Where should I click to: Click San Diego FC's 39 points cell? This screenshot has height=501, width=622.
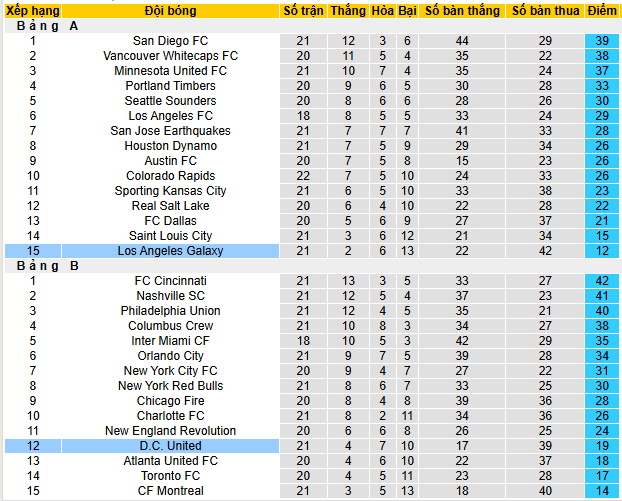(602, 41)
